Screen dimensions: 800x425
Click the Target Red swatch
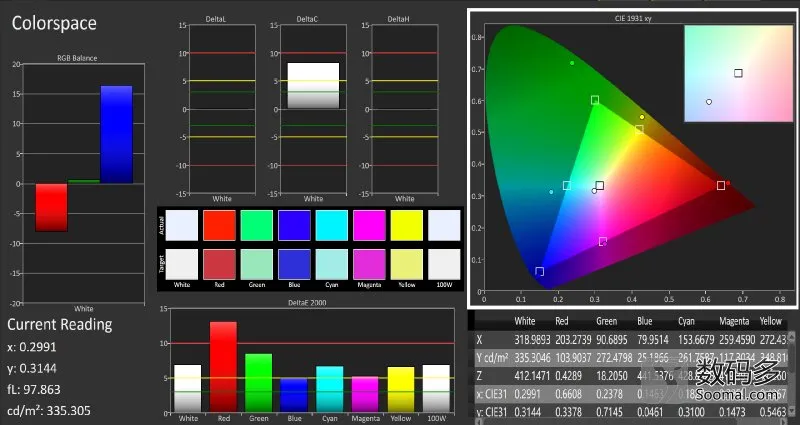click(219, 264)
